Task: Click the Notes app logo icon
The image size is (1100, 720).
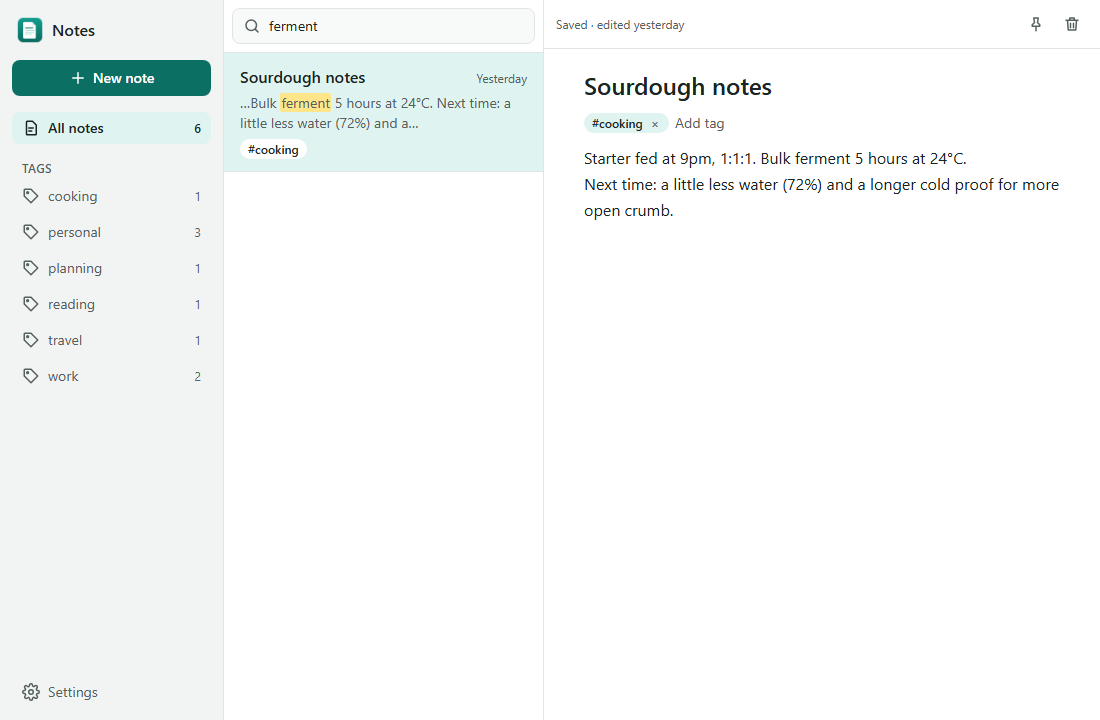Action: pyautogui.click(x=29, y=30)
